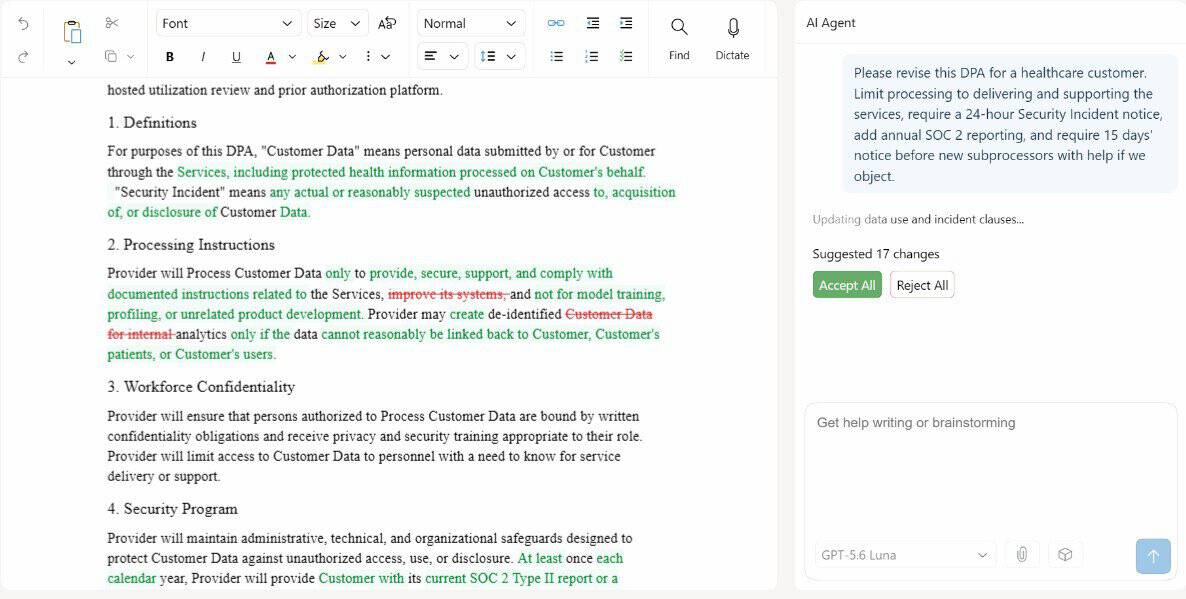
Task: Toggle underline formatting
Action: [x=236, y=57]
